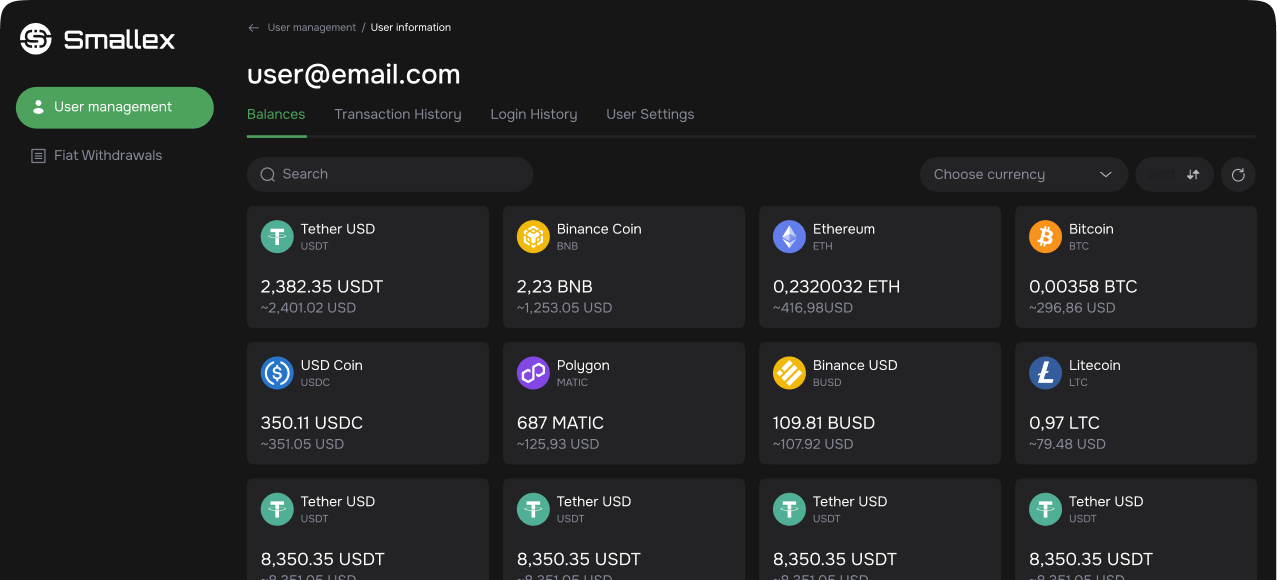Viewport: 1277px width, 580px height.
Task: Click the ~351.05 USD value
Action: pyautogui.click(x=302, y=444)
